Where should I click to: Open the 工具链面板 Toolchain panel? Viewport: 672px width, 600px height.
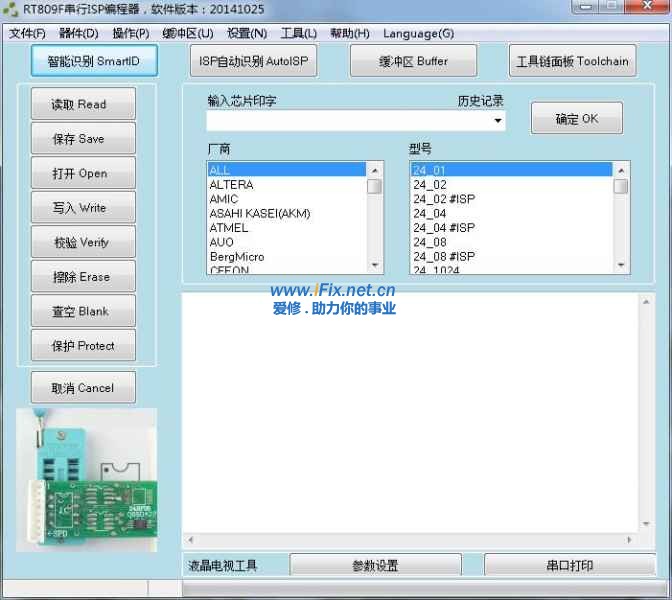tap(572, 61)
